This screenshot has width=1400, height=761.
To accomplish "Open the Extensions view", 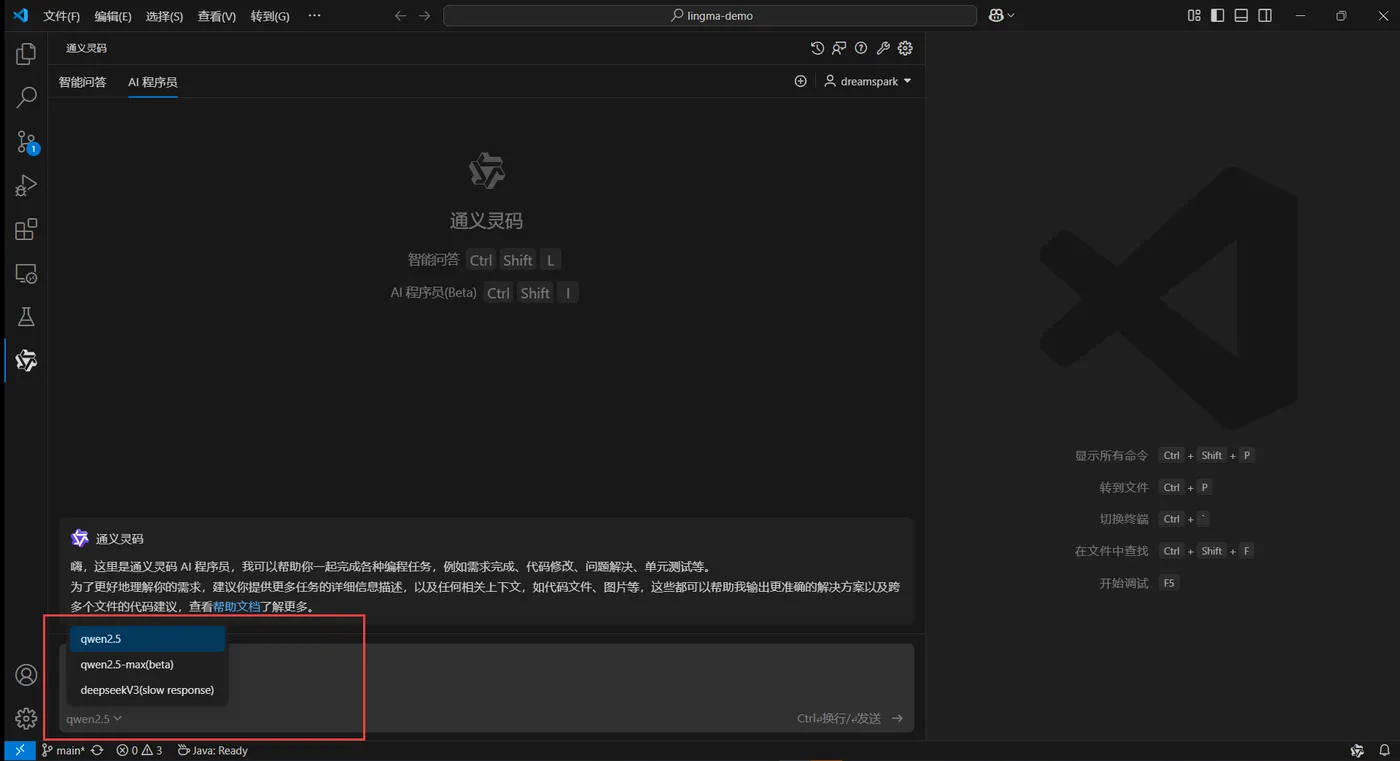I will (x=26, y=230).
